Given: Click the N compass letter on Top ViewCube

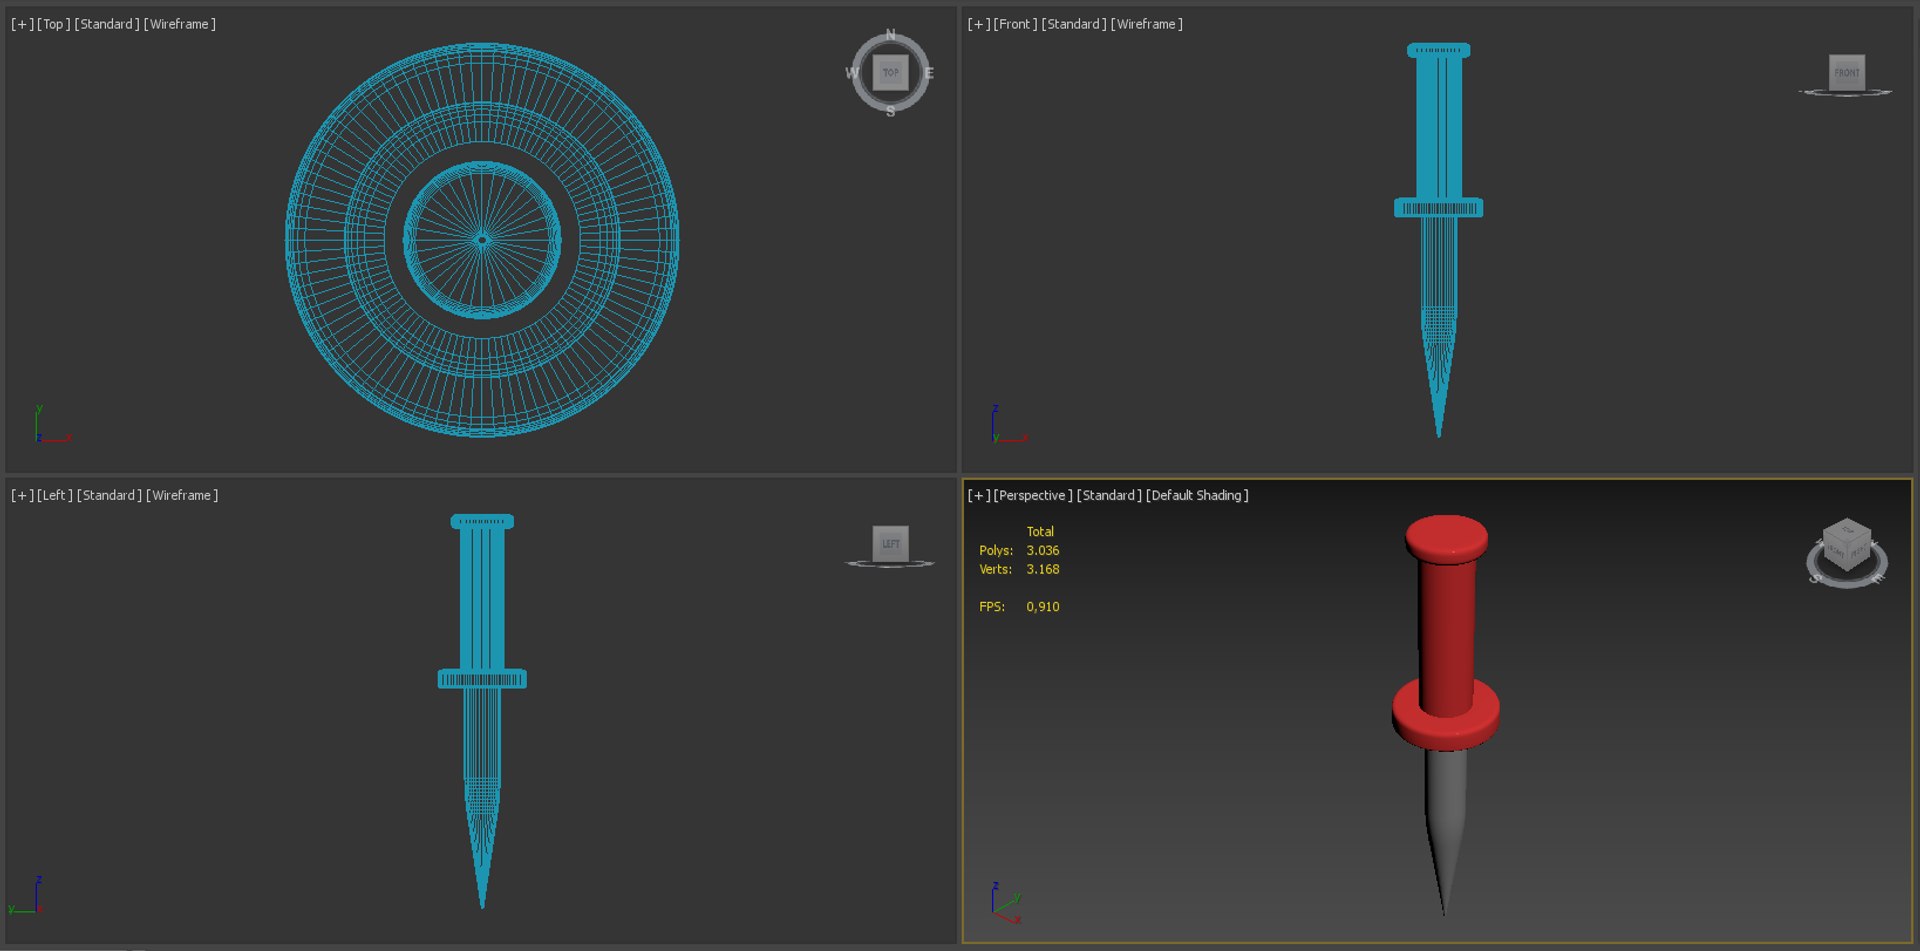Looking at the screenshot, I should click(890, 35).
